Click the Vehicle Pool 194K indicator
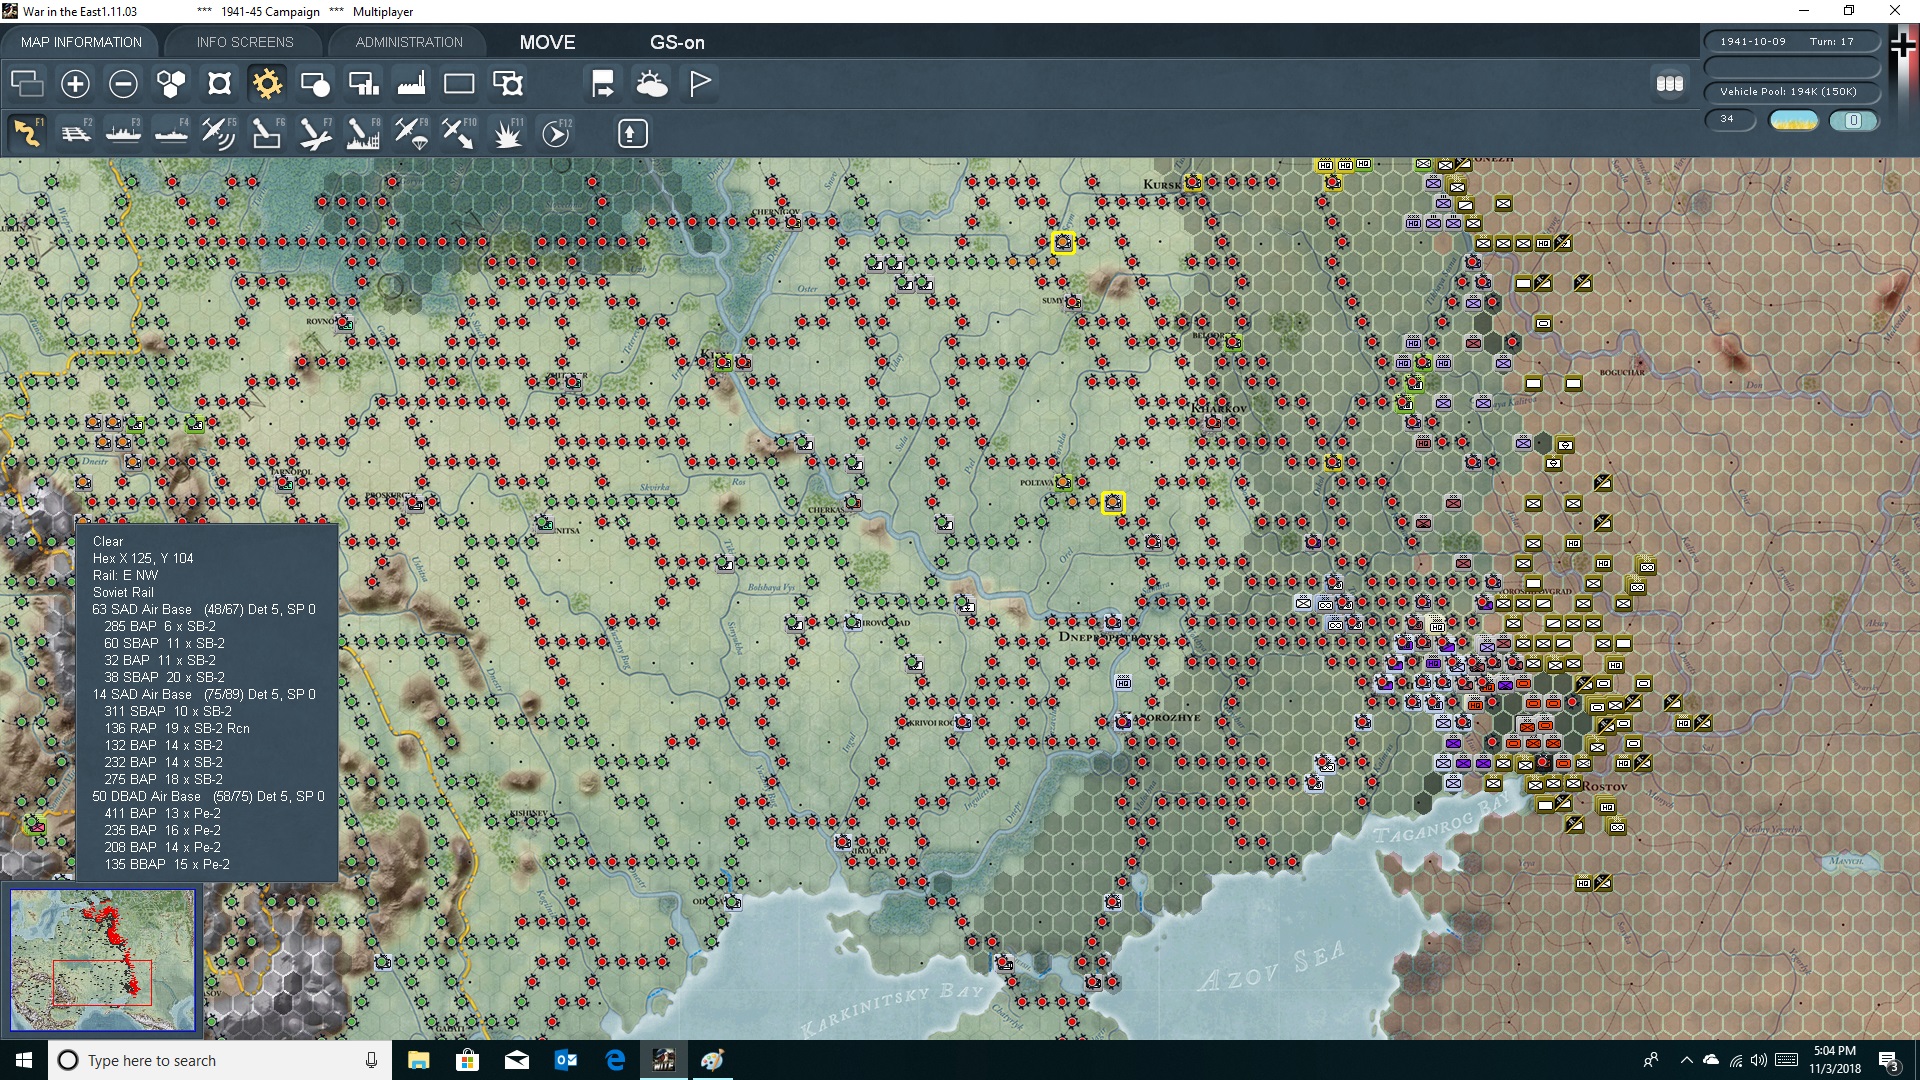 1792,92
